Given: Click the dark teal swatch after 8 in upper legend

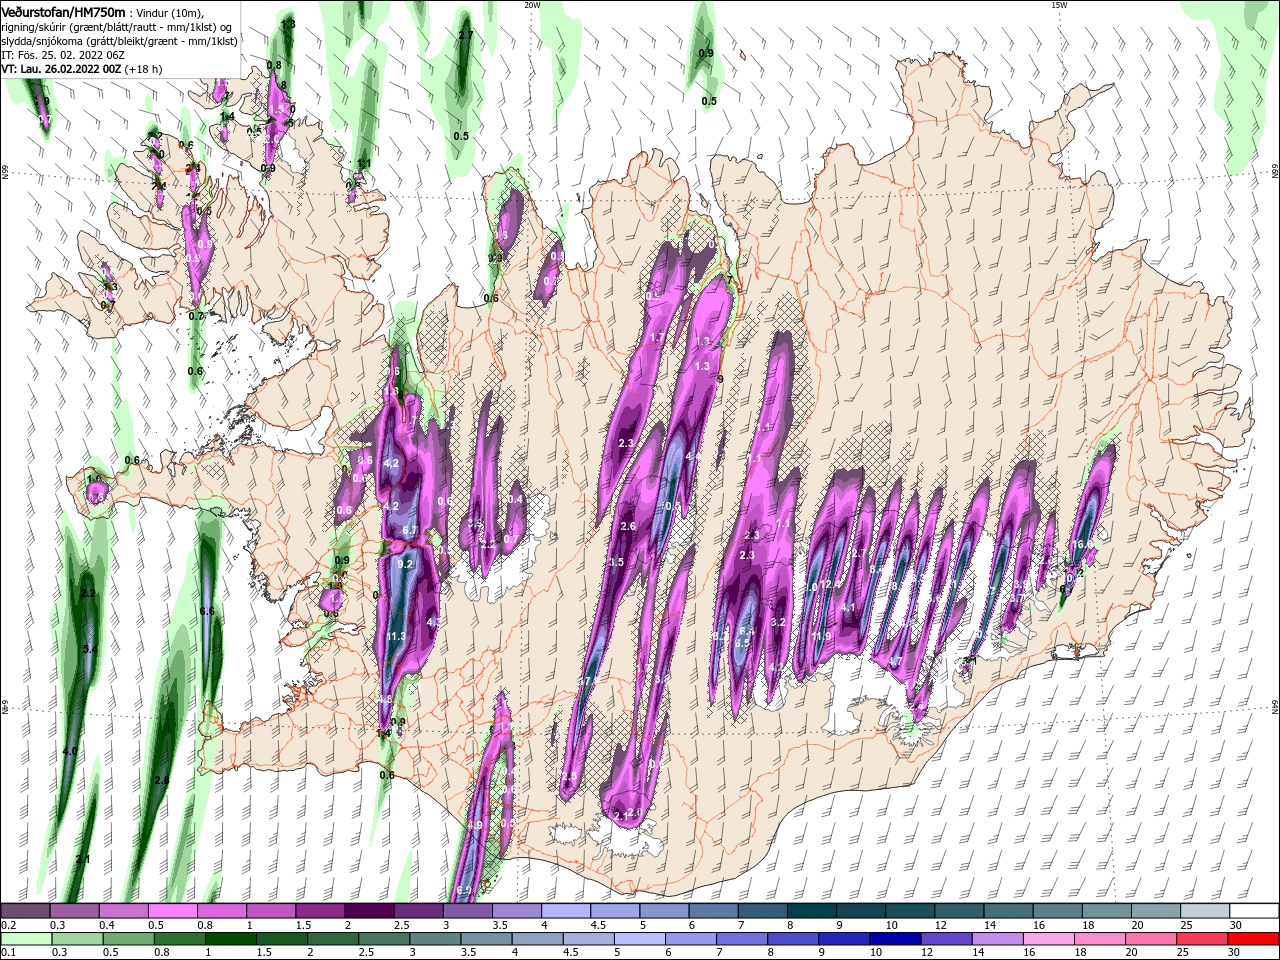Looking at the screenshot, I should (x=812, y=911).
